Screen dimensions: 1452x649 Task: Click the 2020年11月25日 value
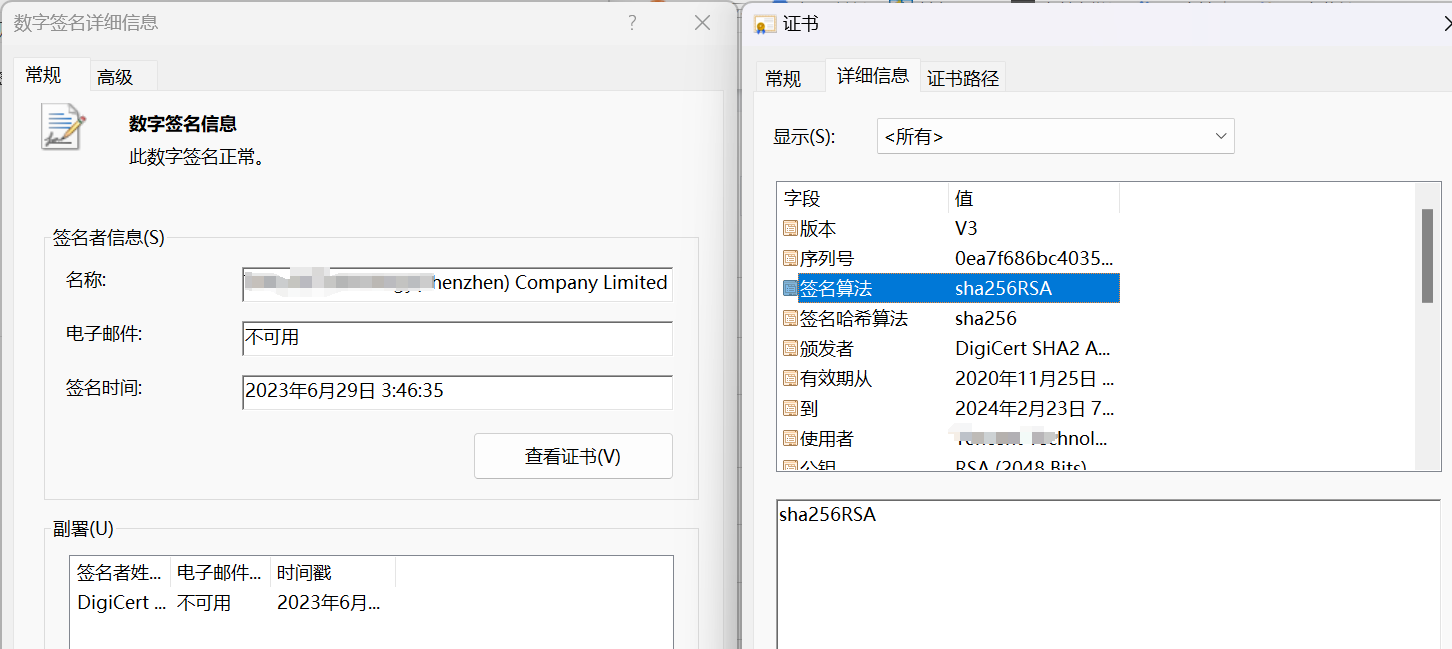tap(1034, 379)
